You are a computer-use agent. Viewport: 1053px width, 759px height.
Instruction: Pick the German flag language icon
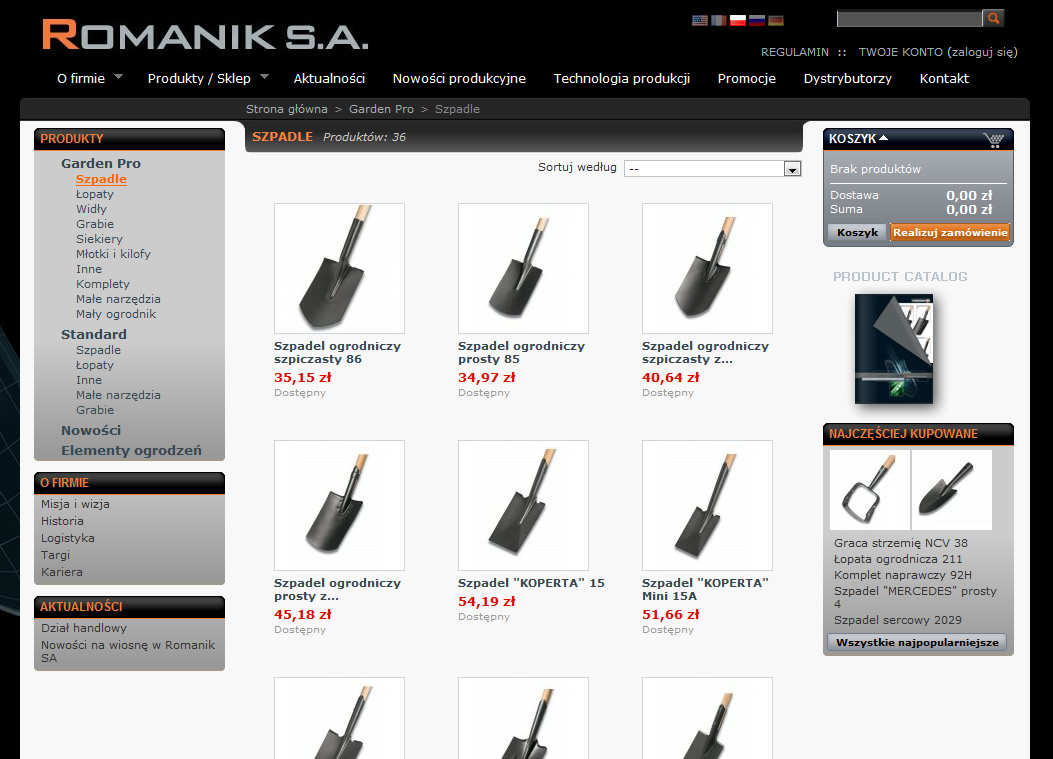point(776,20)
